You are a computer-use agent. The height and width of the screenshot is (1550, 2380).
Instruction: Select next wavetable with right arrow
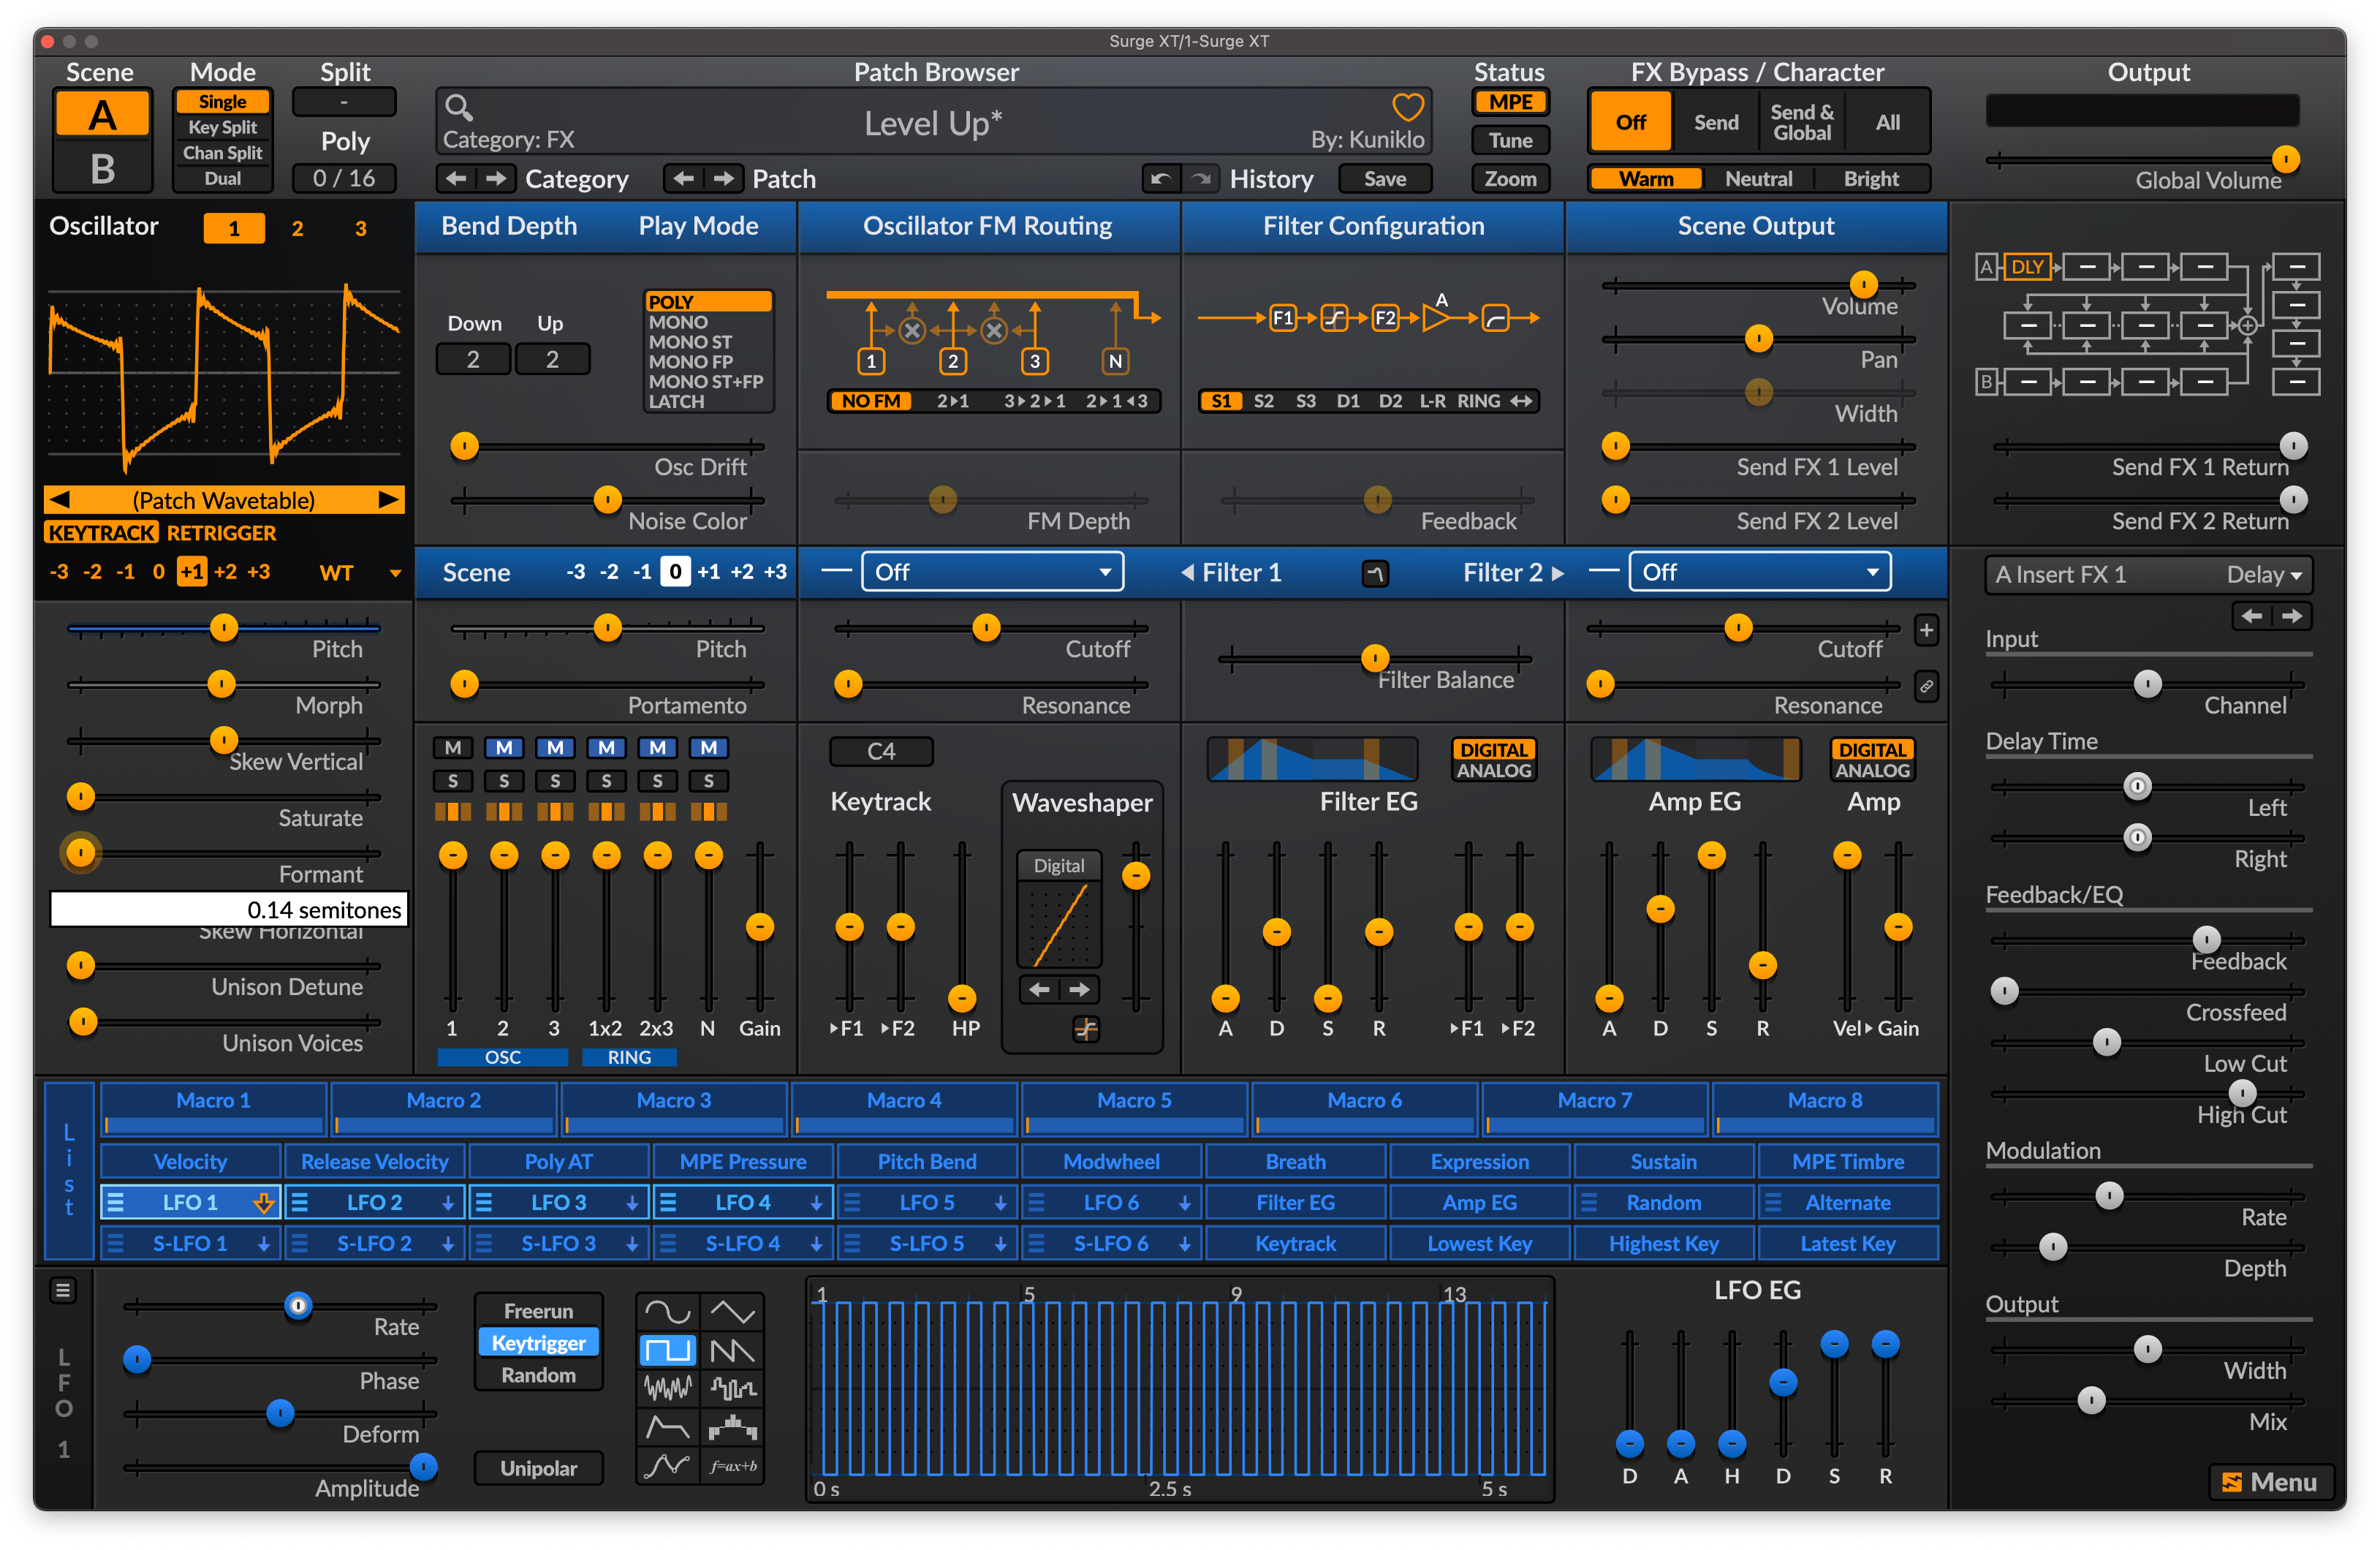(388, 499)
